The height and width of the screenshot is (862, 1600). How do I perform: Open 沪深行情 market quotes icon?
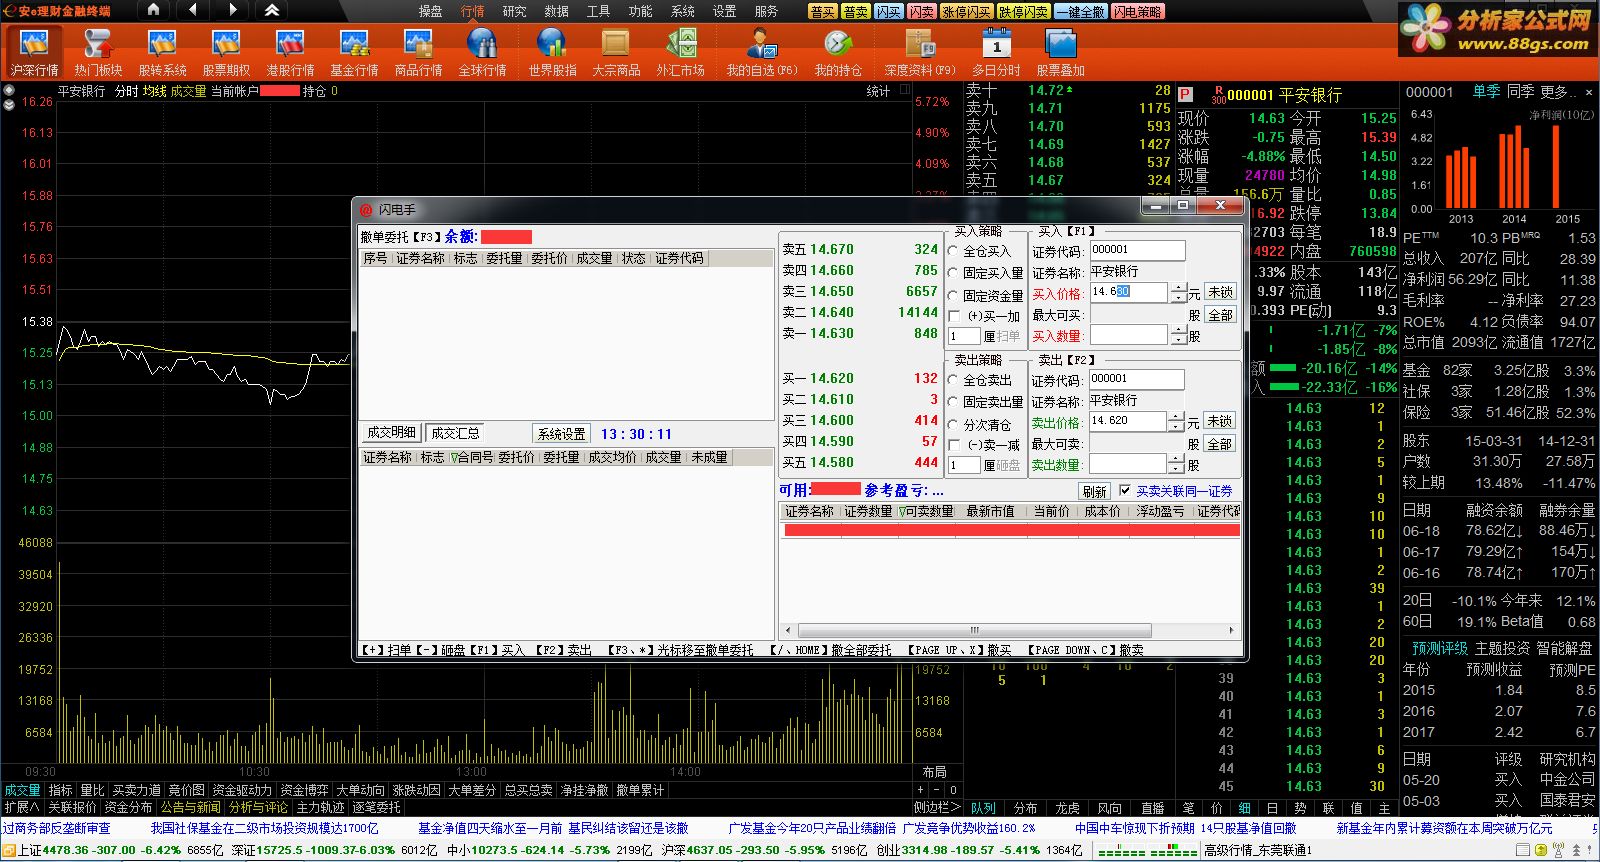point(34,52)
